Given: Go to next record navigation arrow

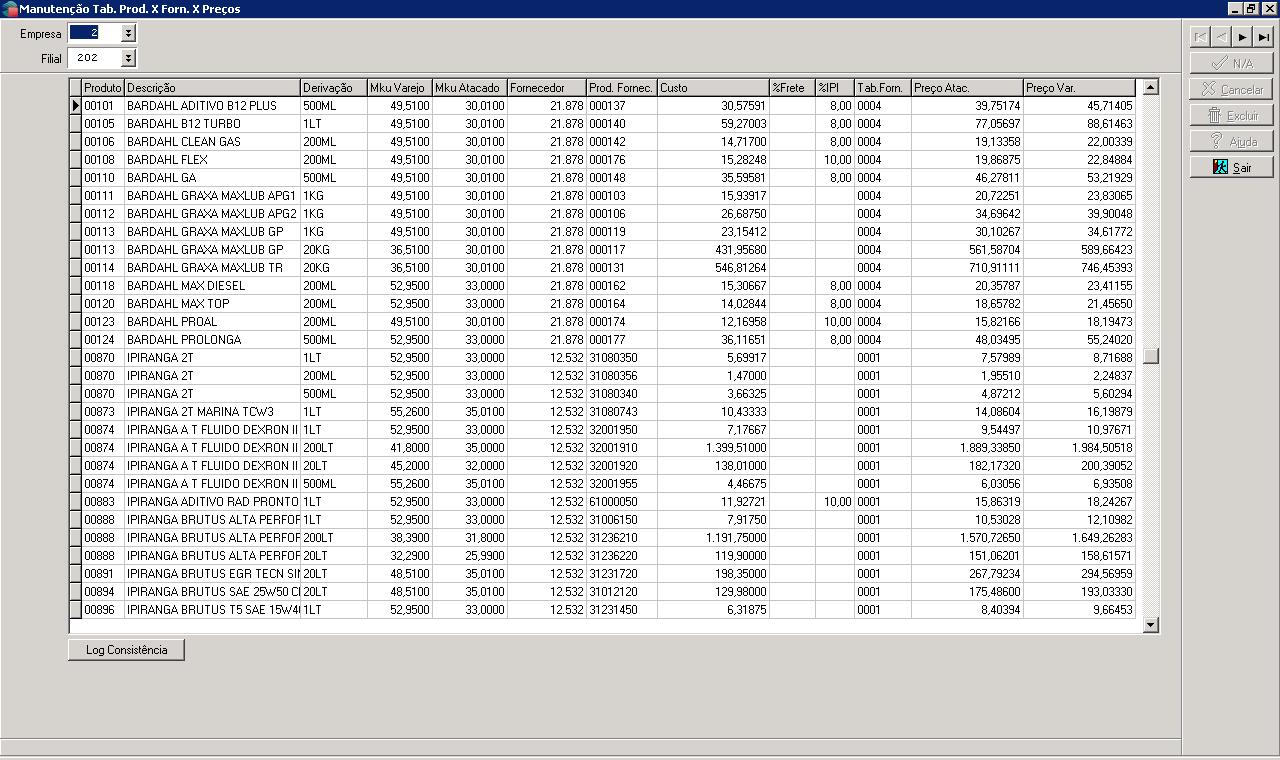Looking at the screenshot, I should click(x=1242, y=37).
